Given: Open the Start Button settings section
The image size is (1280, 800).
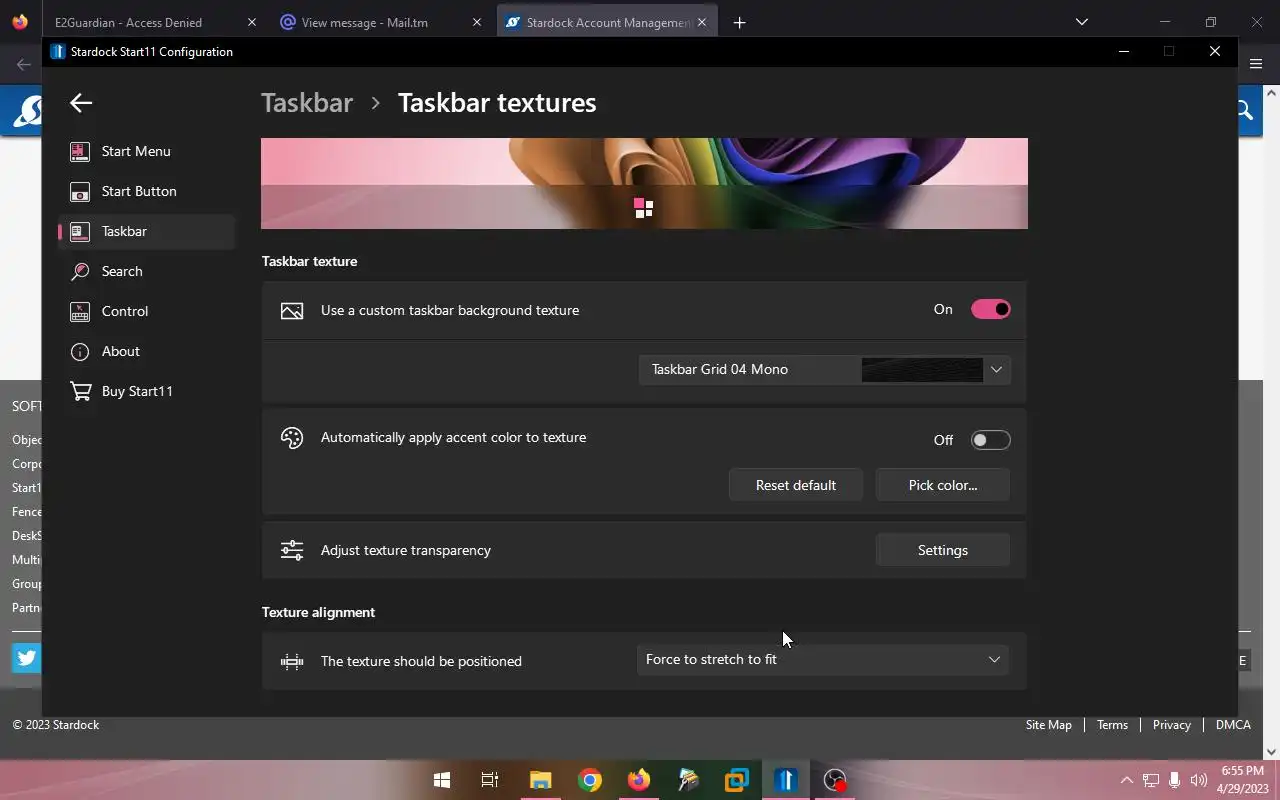Looking at the screenshot, I should pyautogui.click(x=147, y=191).
